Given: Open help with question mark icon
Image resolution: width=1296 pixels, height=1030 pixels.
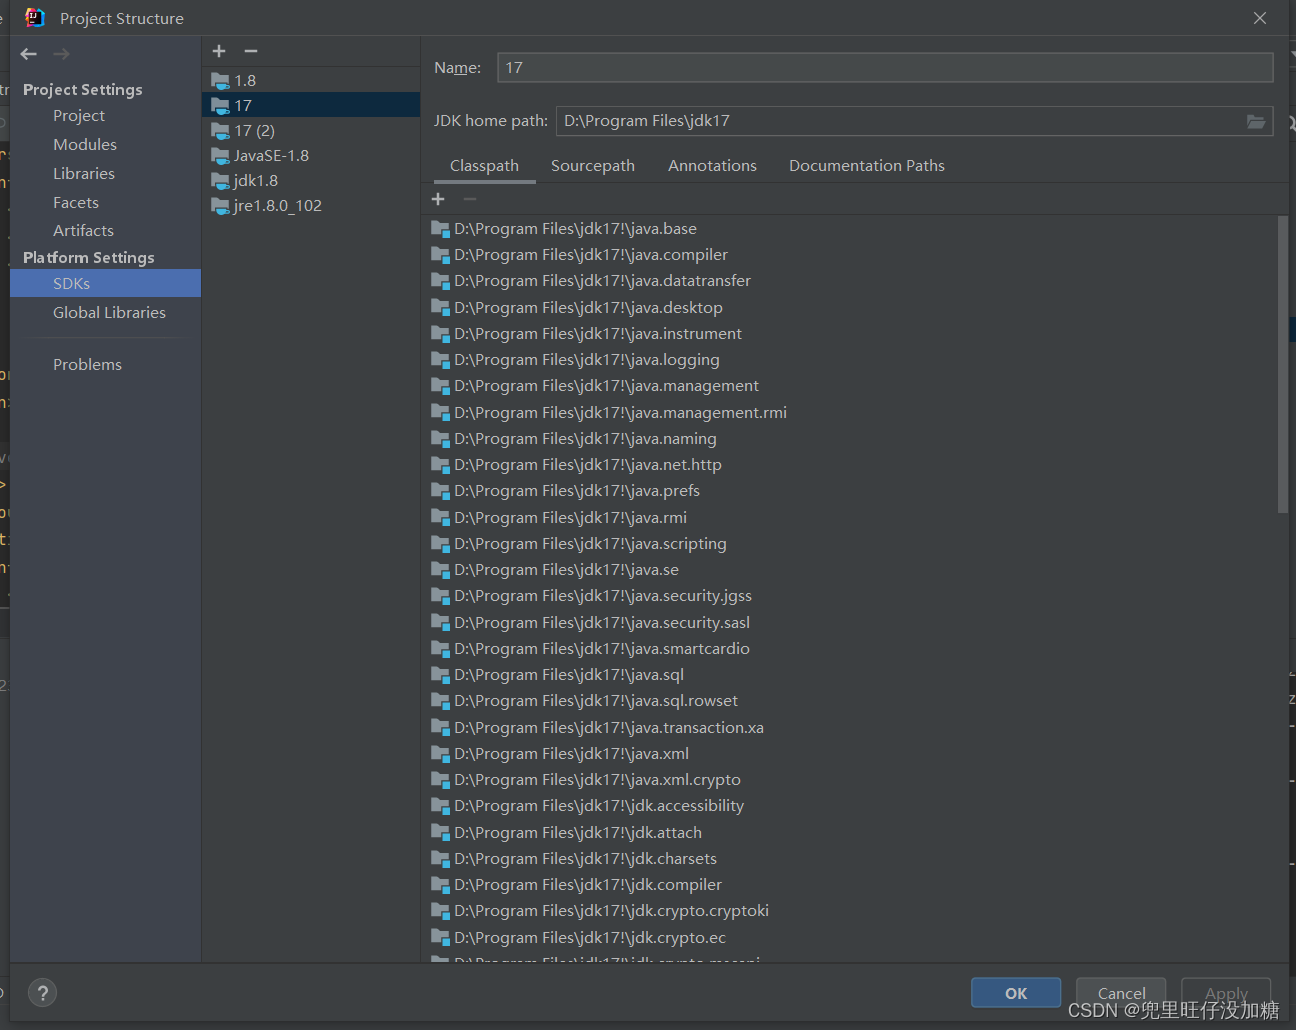Looking at the screenshot, I should pos(42,993).
